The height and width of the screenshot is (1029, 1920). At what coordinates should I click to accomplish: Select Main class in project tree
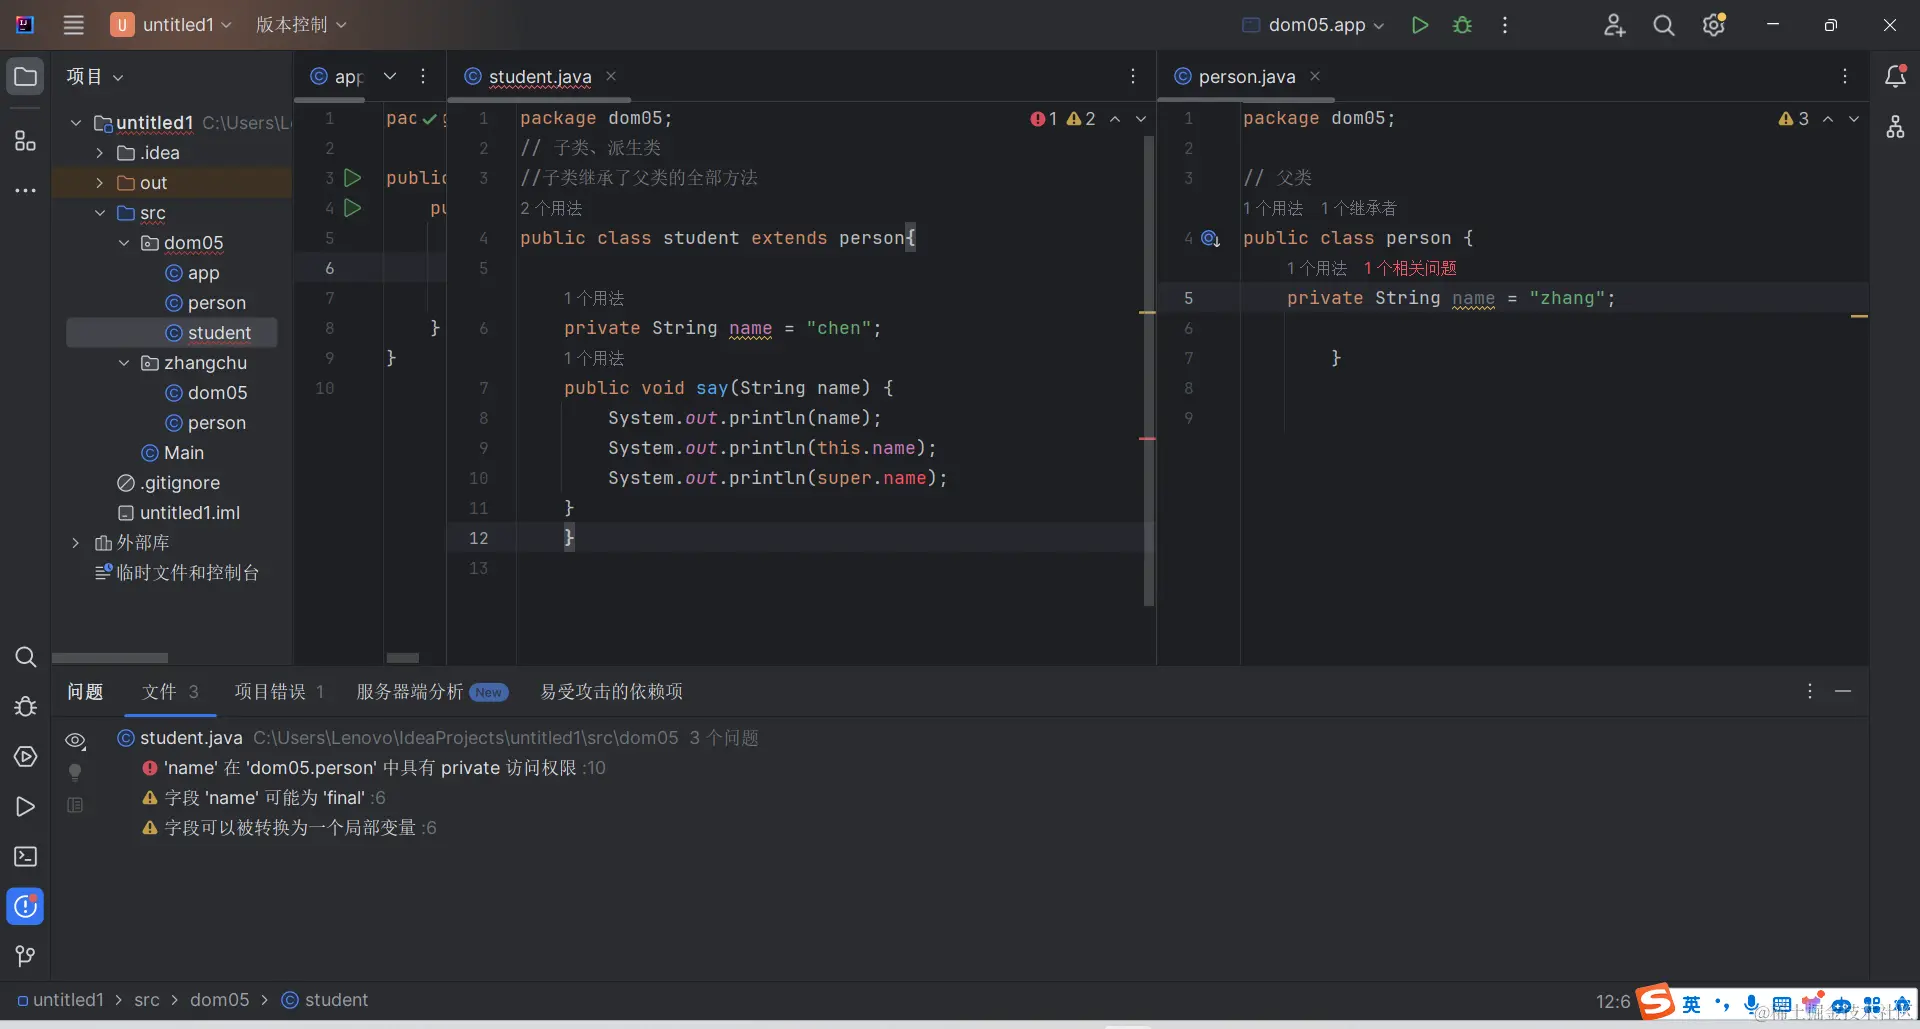coord(172,453)
